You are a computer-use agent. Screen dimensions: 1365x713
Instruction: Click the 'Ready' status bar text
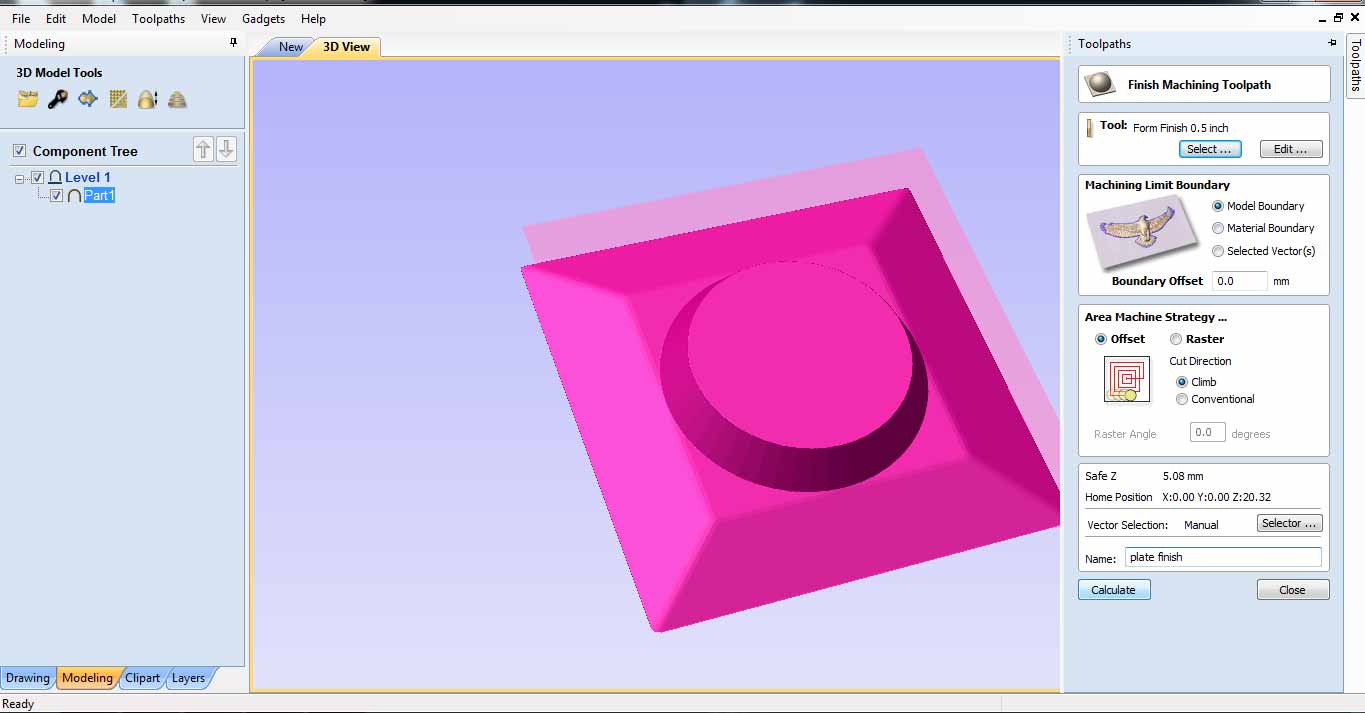[x=18, y=704]
